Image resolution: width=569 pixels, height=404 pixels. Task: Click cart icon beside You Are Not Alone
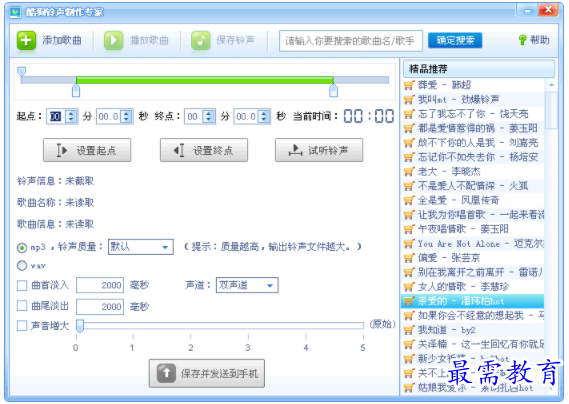coord(409,243)
